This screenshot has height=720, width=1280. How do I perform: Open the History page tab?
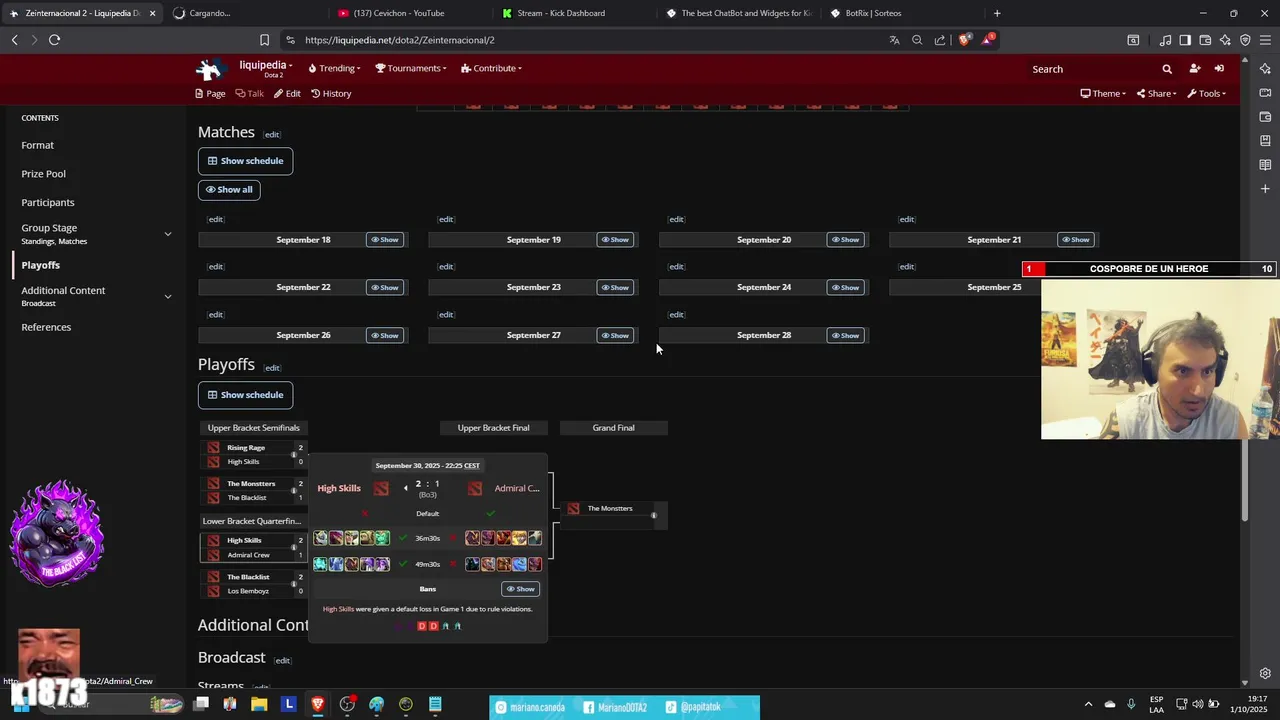tap(331, 93)
